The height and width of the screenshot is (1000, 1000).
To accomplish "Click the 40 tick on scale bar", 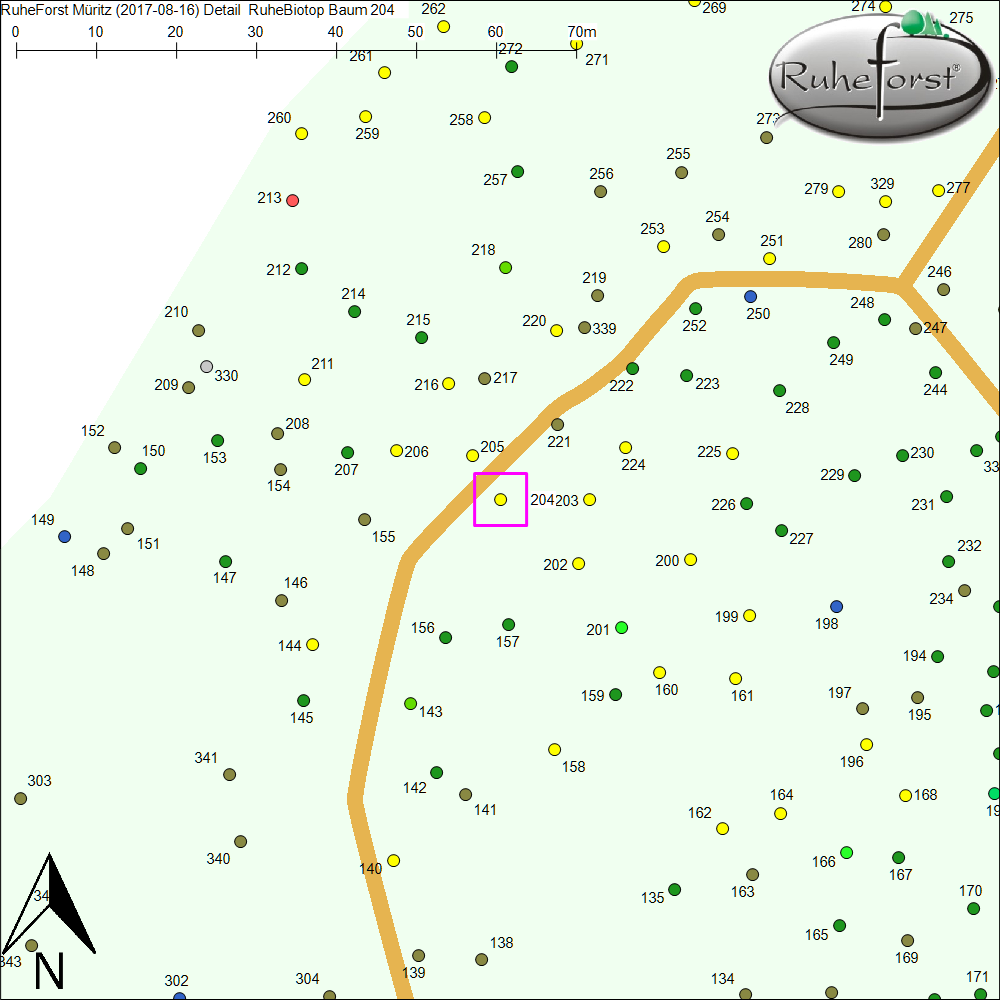I will [336, 47].
